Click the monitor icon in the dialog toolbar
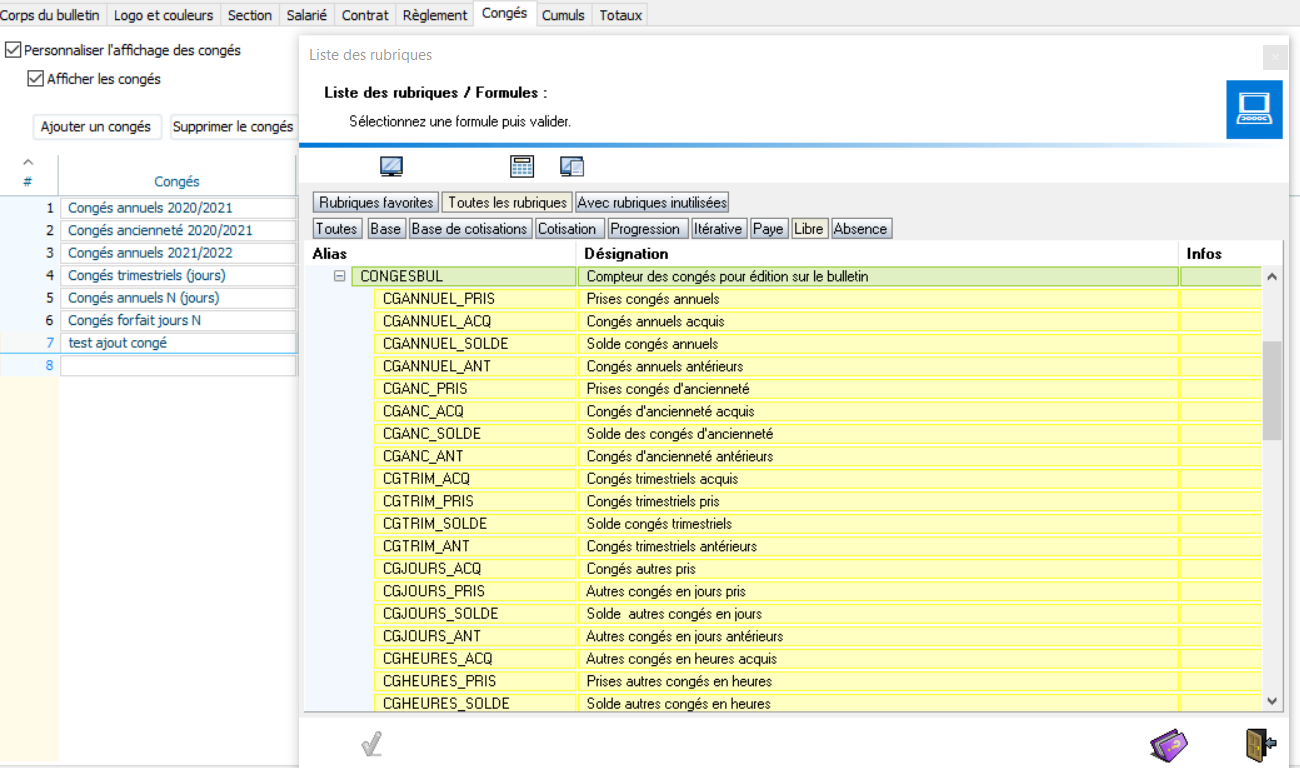This screenshot has width=1300, height=768. click(391, 167)
